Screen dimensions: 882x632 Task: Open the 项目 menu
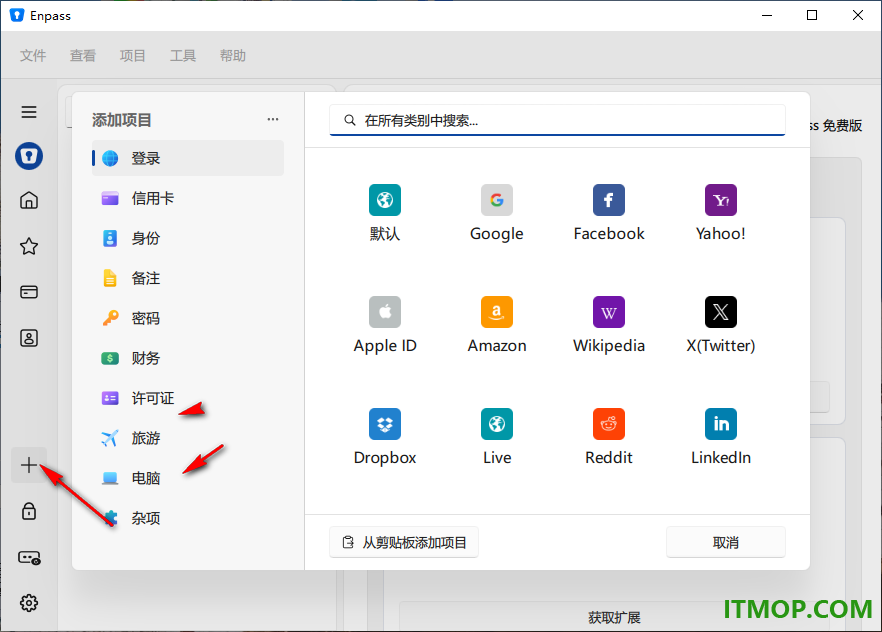tap(133, 56)
